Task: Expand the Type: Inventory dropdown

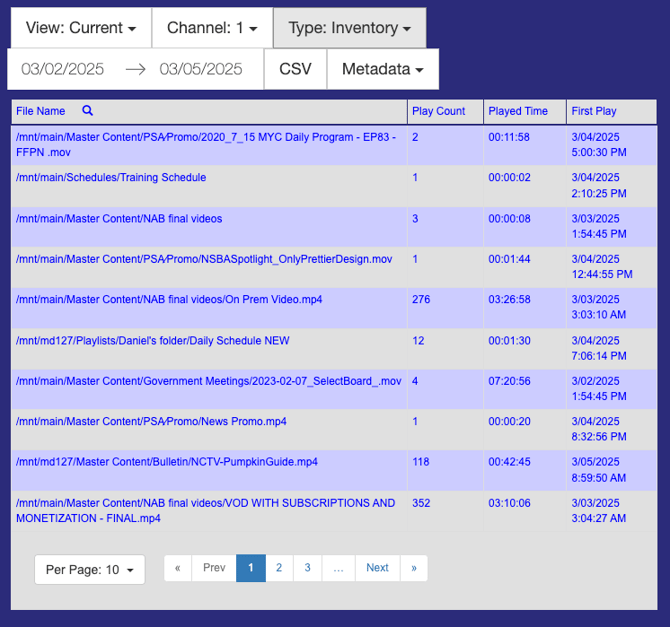Action: click(349, 28)
